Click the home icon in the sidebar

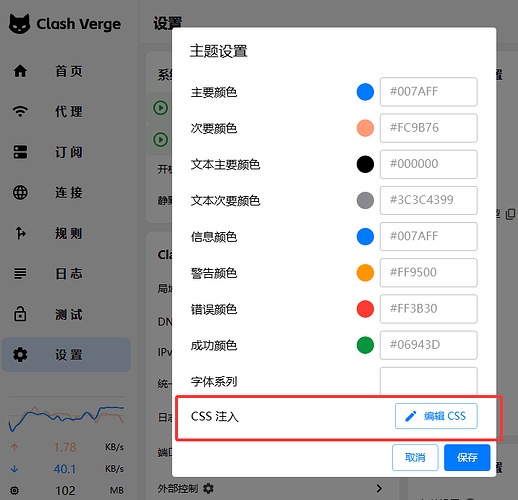pos(20,71)
